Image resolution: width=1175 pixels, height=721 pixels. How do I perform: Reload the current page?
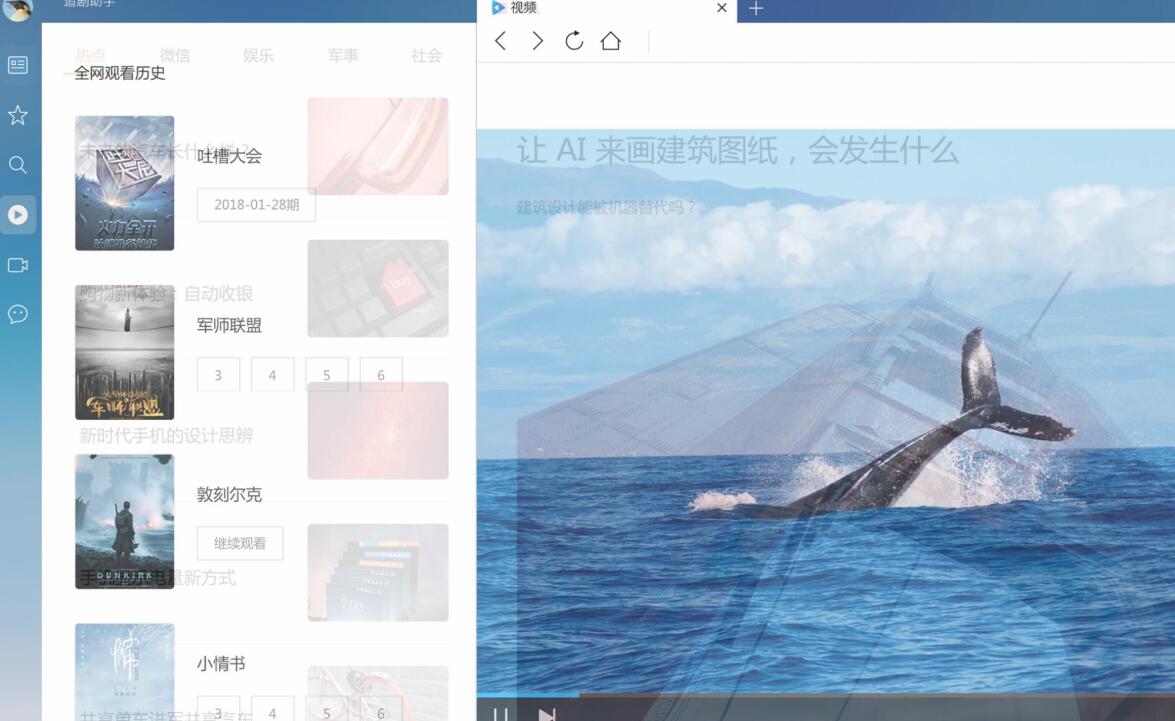point(574,40)
